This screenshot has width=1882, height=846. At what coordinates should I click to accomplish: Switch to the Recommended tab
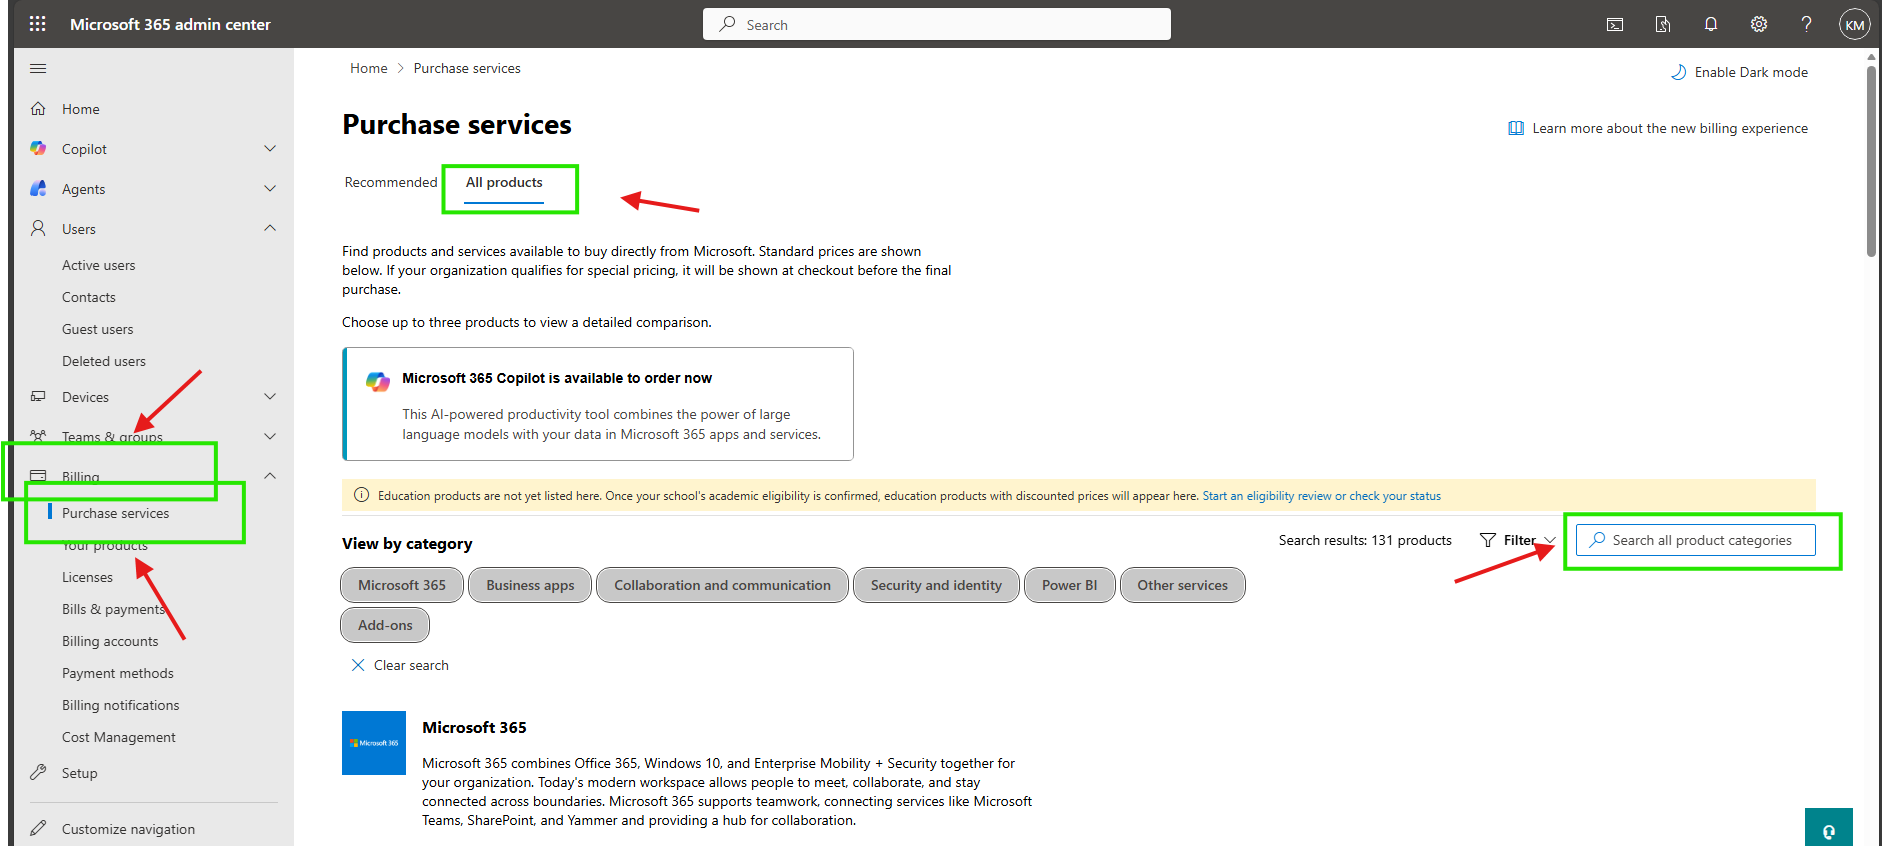(x=391, y=182)
